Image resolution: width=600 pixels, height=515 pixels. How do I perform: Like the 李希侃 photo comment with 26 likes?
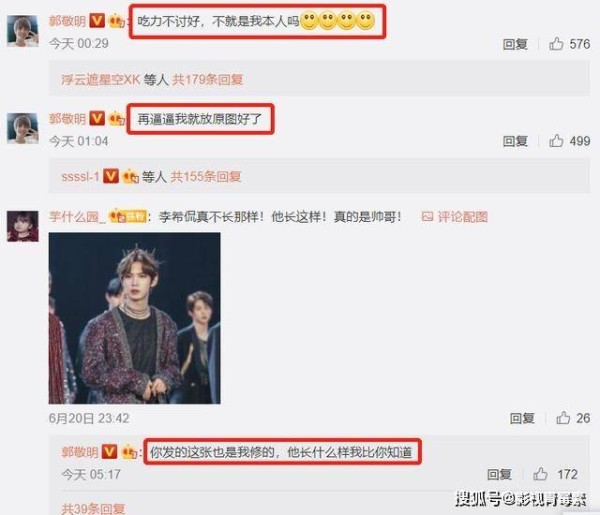[563, 418]
